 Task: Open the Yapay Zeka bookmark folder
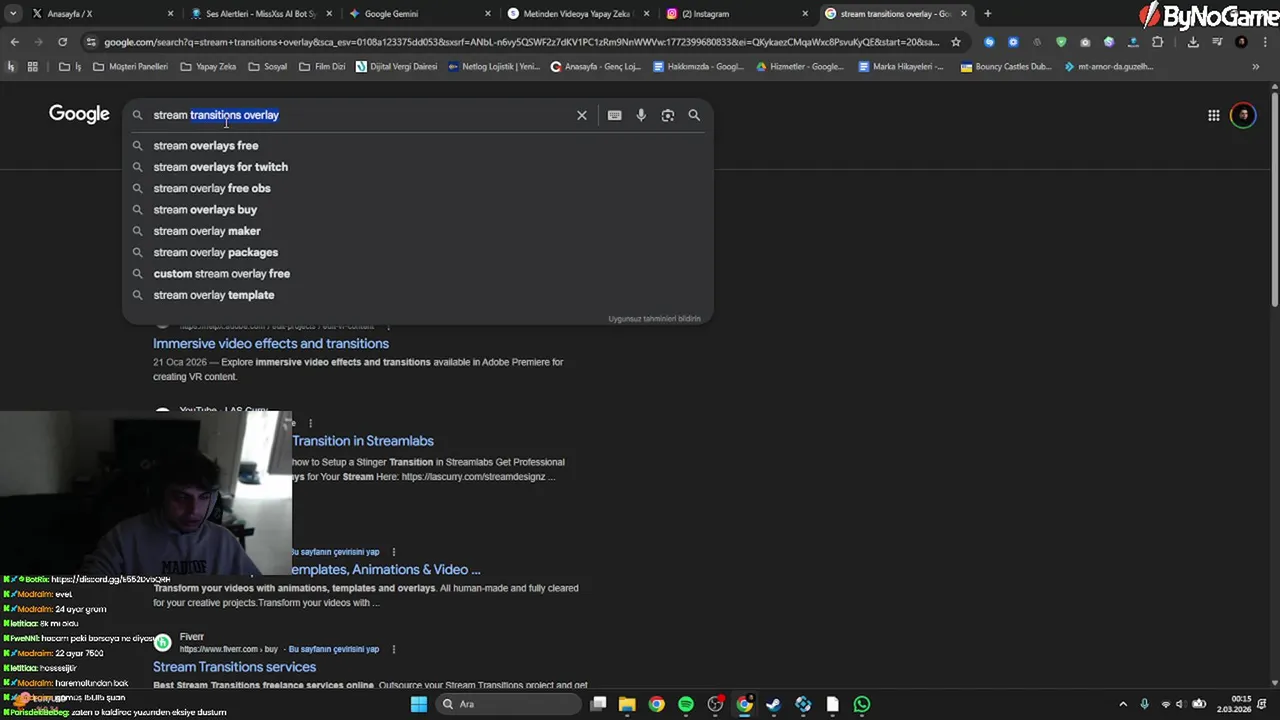point(208,67)
